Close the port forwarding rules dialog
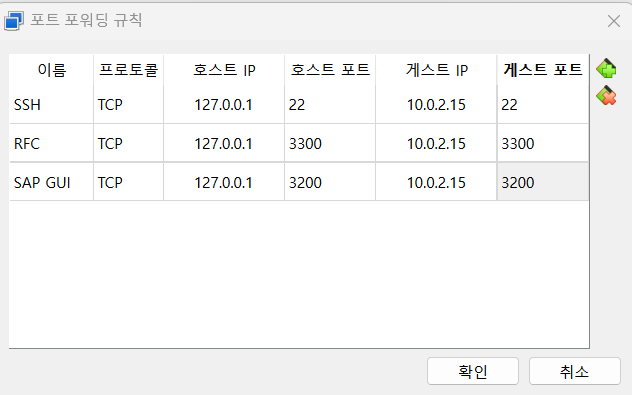 [613, 21]
